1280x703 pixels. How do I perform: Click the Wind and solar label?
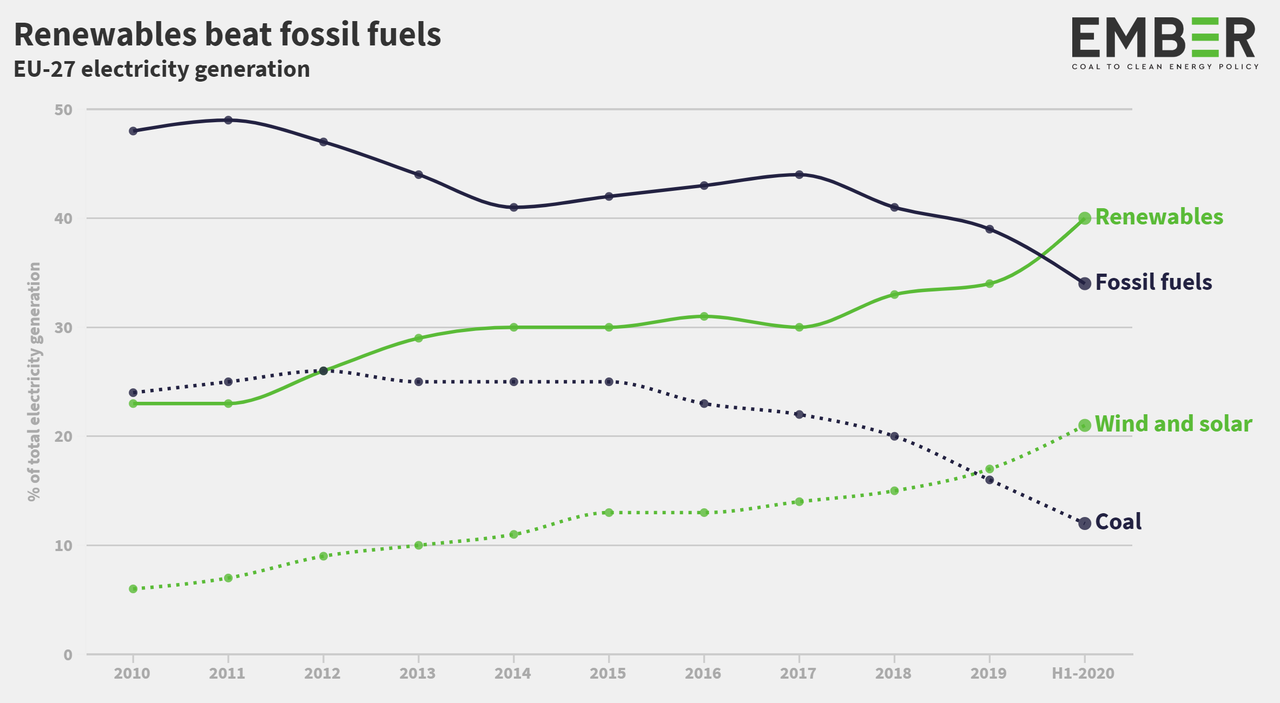(1174, 424)
